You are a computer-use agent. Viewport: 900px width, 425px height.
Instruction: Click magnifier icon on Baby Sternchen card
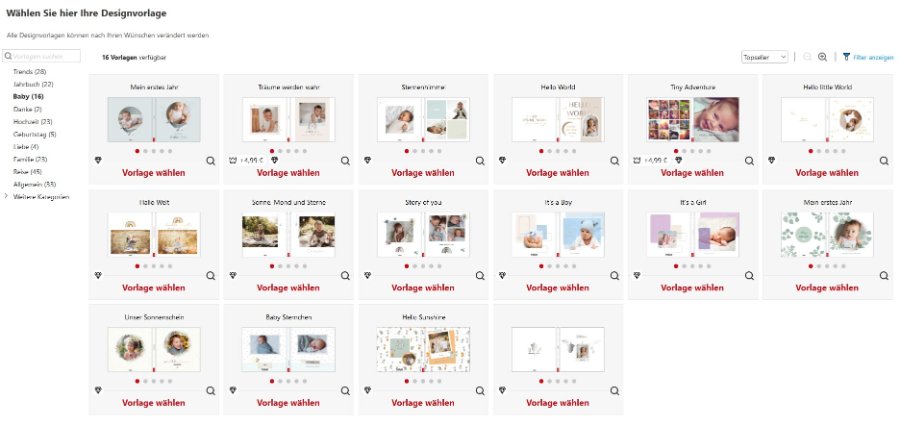345,391
